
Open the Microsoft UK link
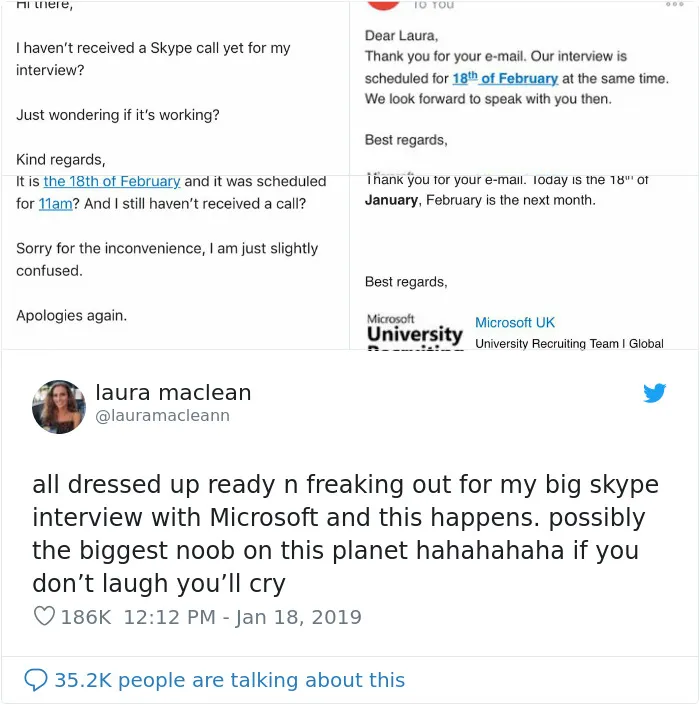tap(515, 322)
